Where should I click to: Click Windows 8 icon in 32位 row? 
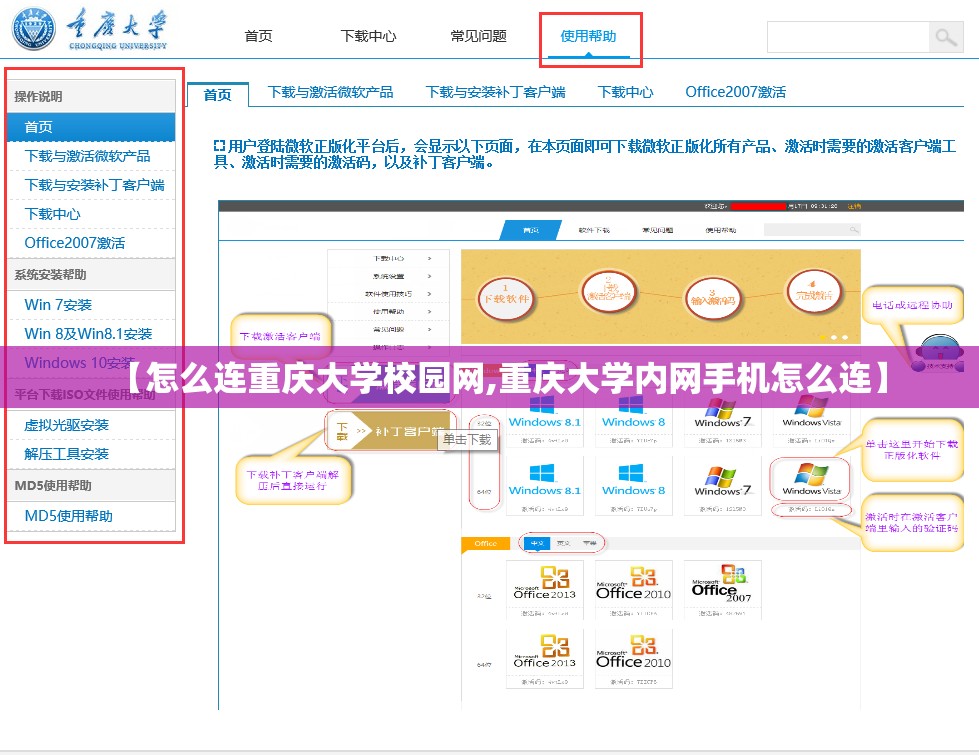click(633, 412)
